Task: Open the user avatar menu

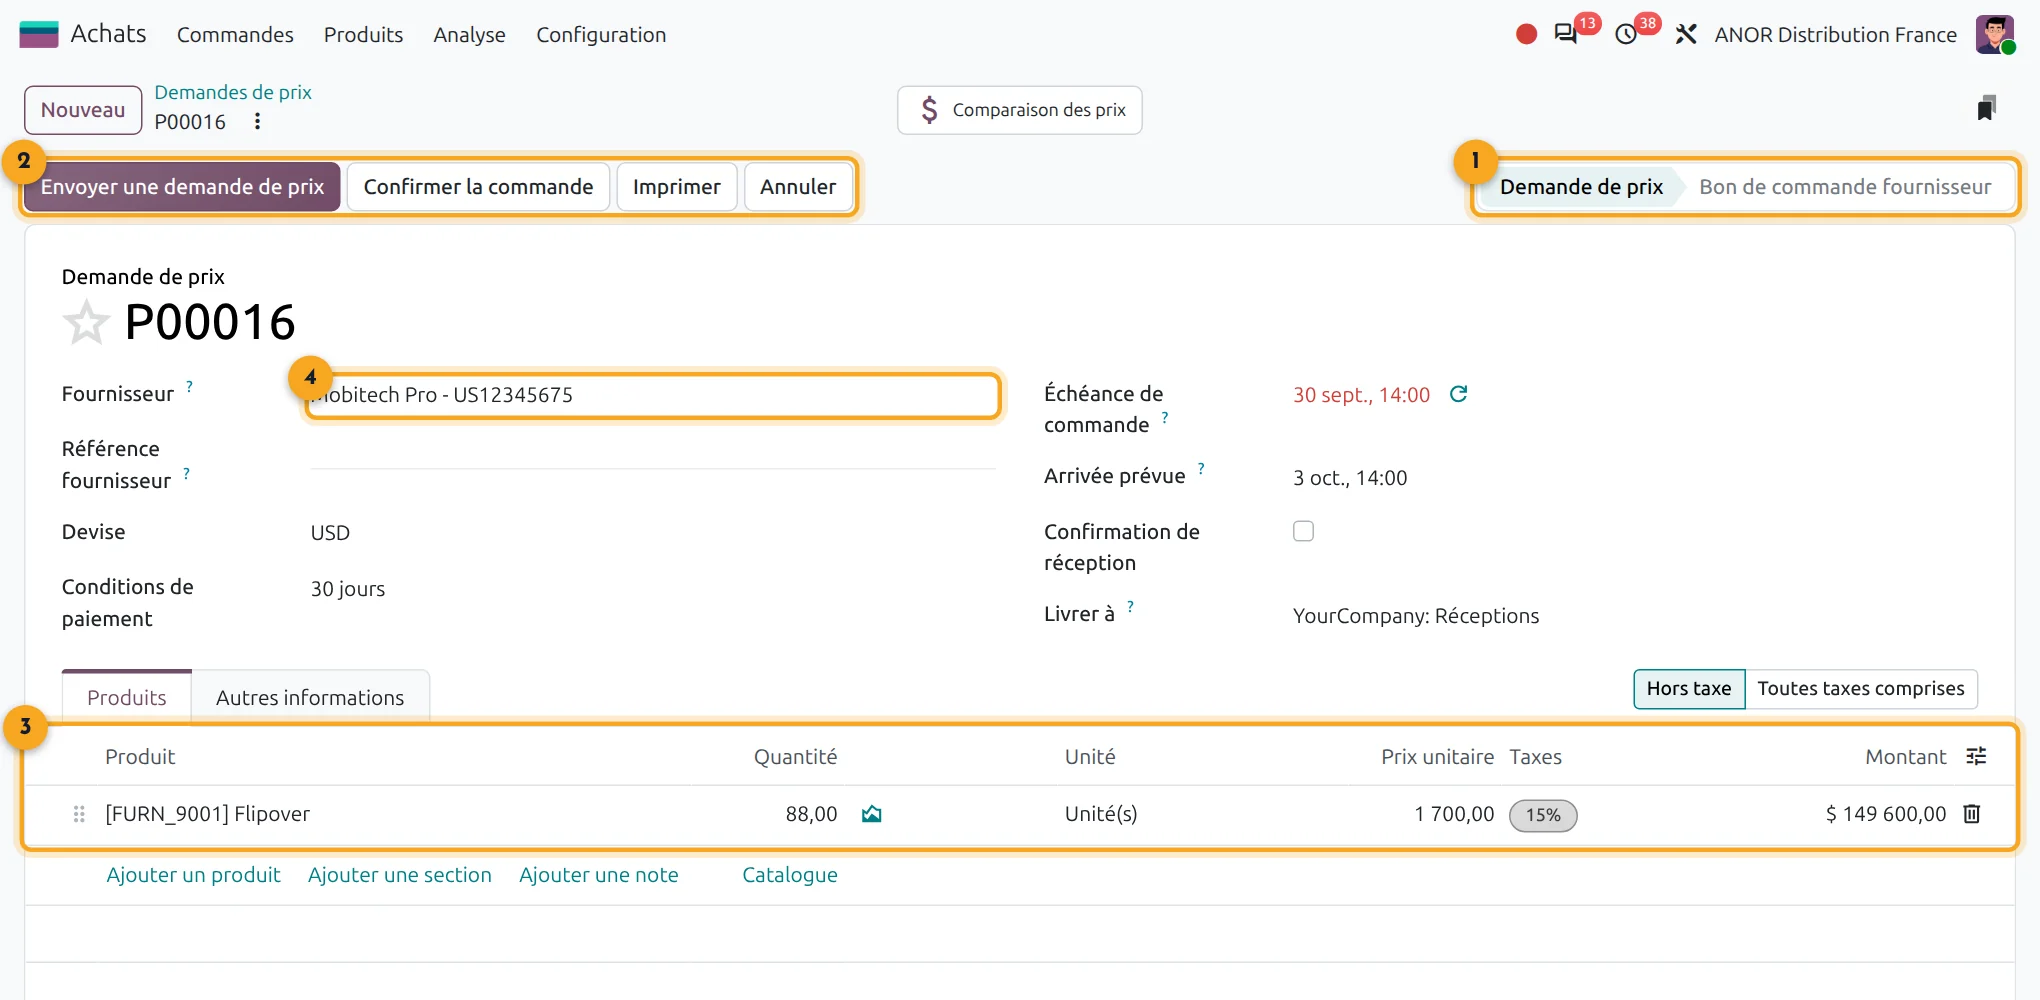Action: pos(1995,34)
